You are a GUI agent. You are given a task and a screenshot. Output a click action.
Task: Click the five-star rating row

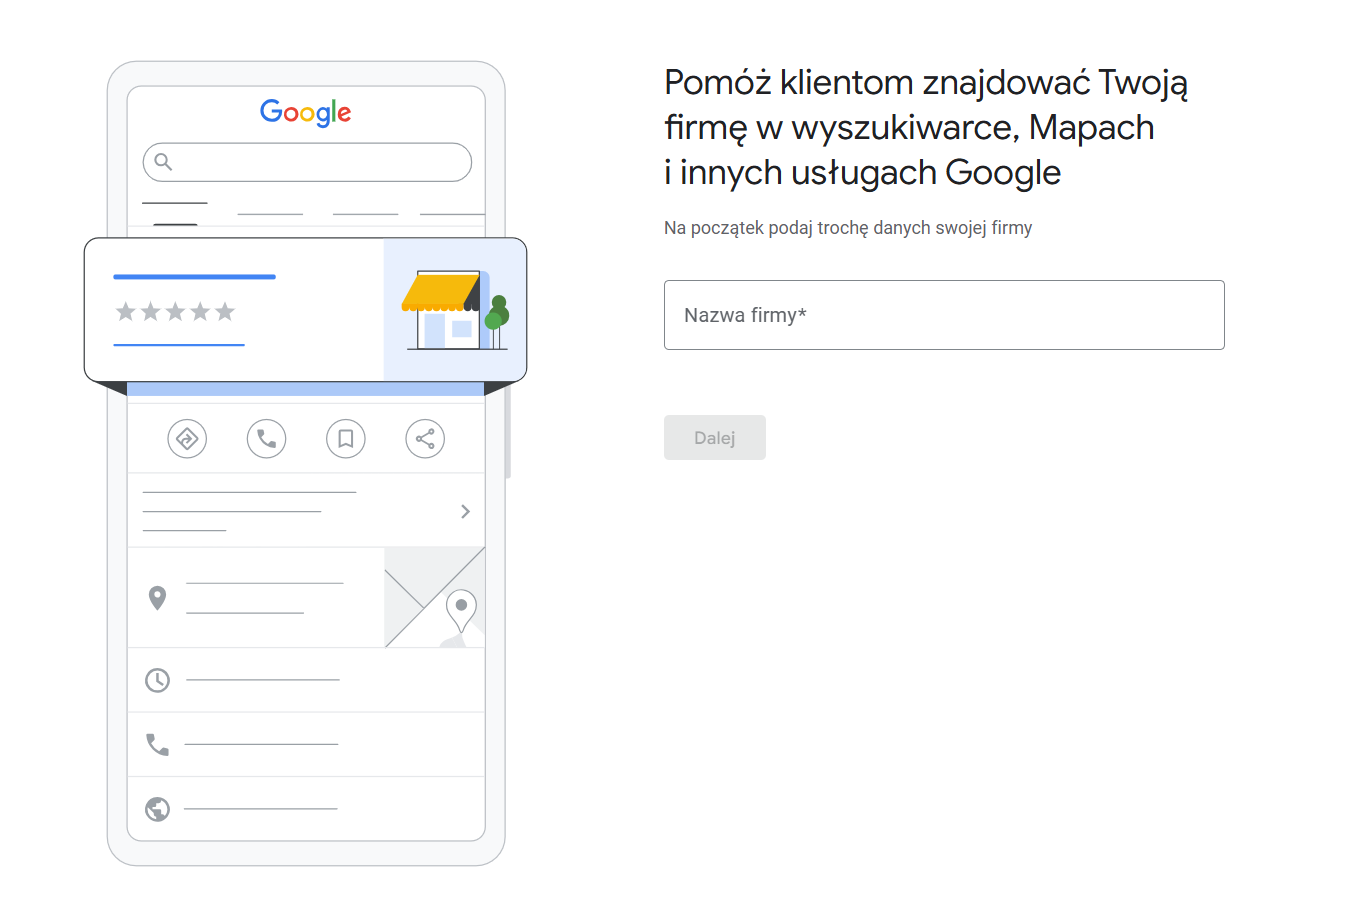[175, 312]
